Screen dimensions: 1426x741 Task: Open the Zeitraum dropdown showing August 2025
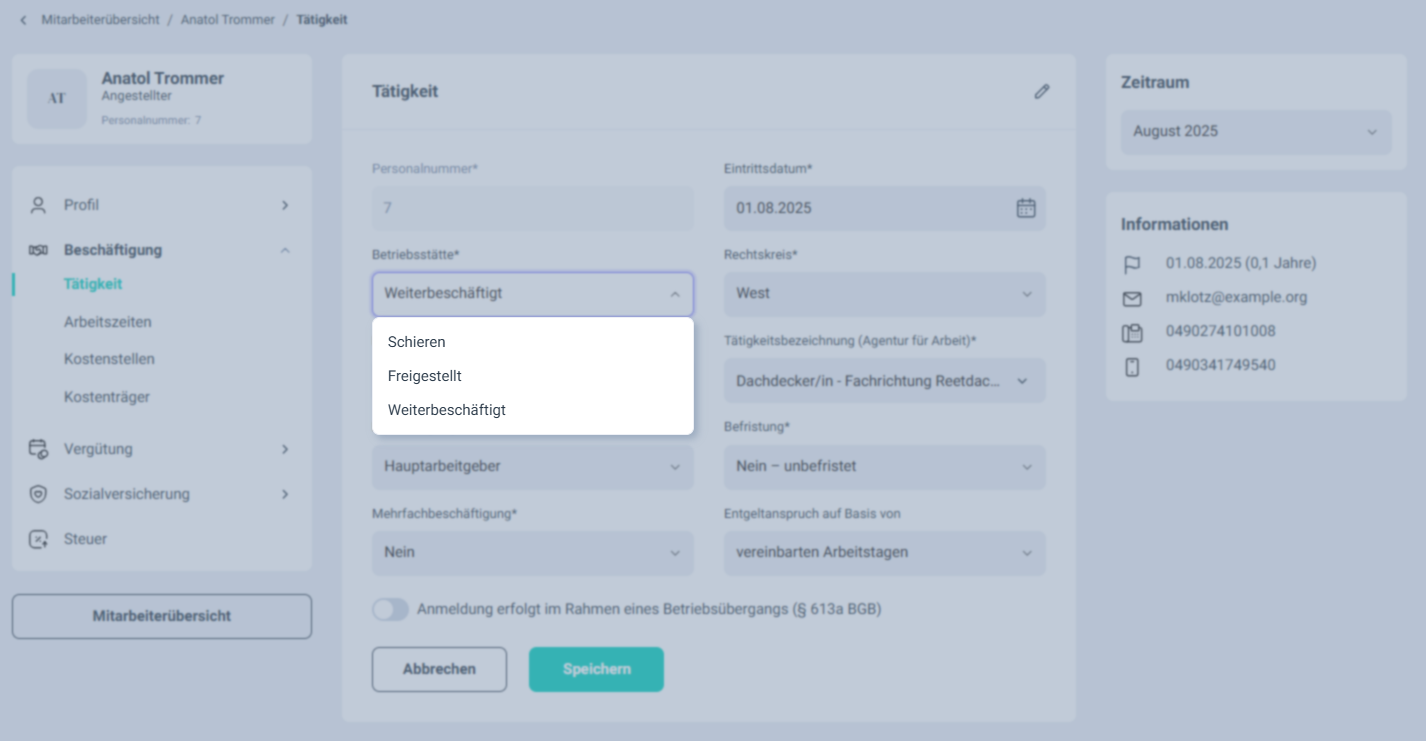pos(1255,132)
